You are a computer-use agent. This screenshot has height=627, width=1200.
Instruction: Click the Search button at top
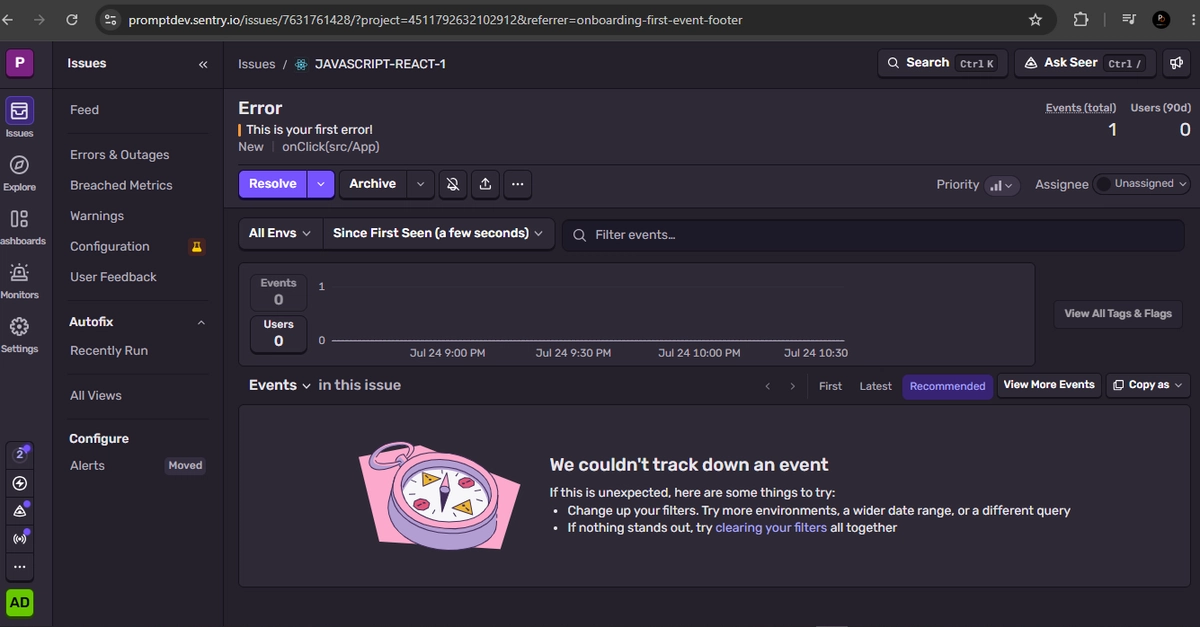click(x=941, y=63)
